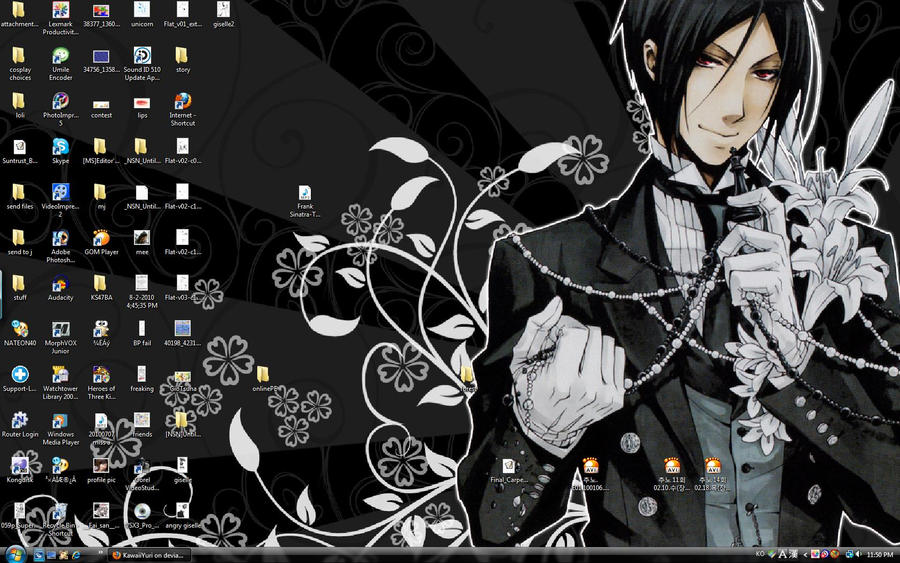Launch the Sound ID 510 Update App
Screen dimensions: 900x563
(x=142, y=64)
